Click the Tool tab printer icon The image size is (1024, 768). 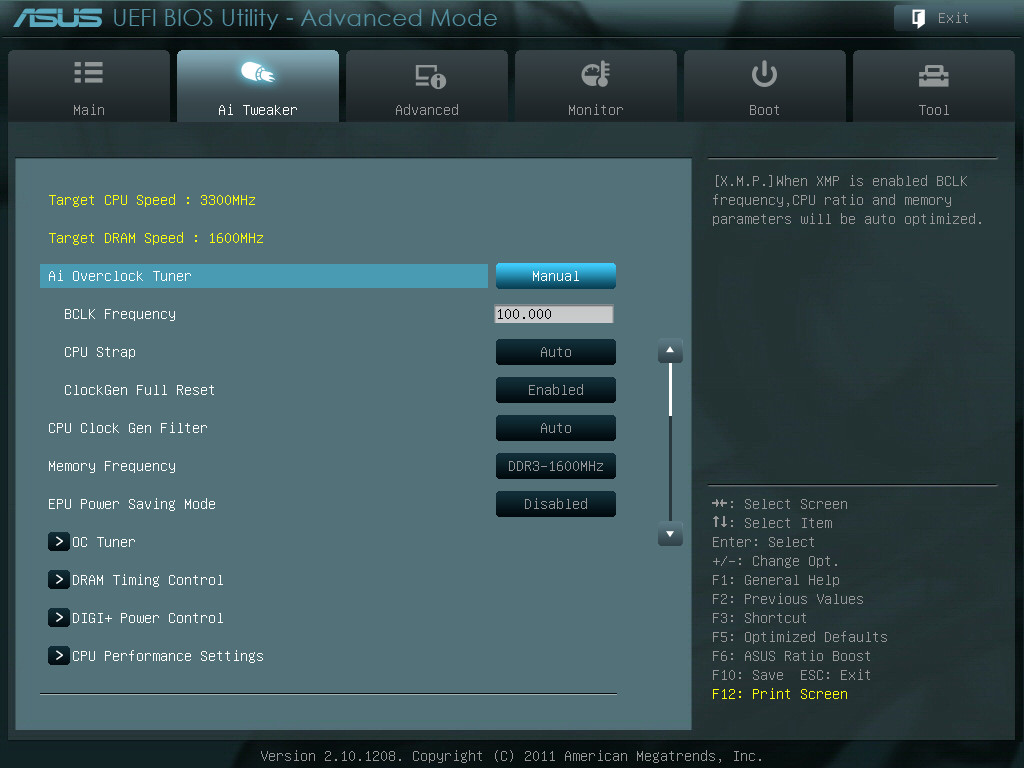coord(933,76)
